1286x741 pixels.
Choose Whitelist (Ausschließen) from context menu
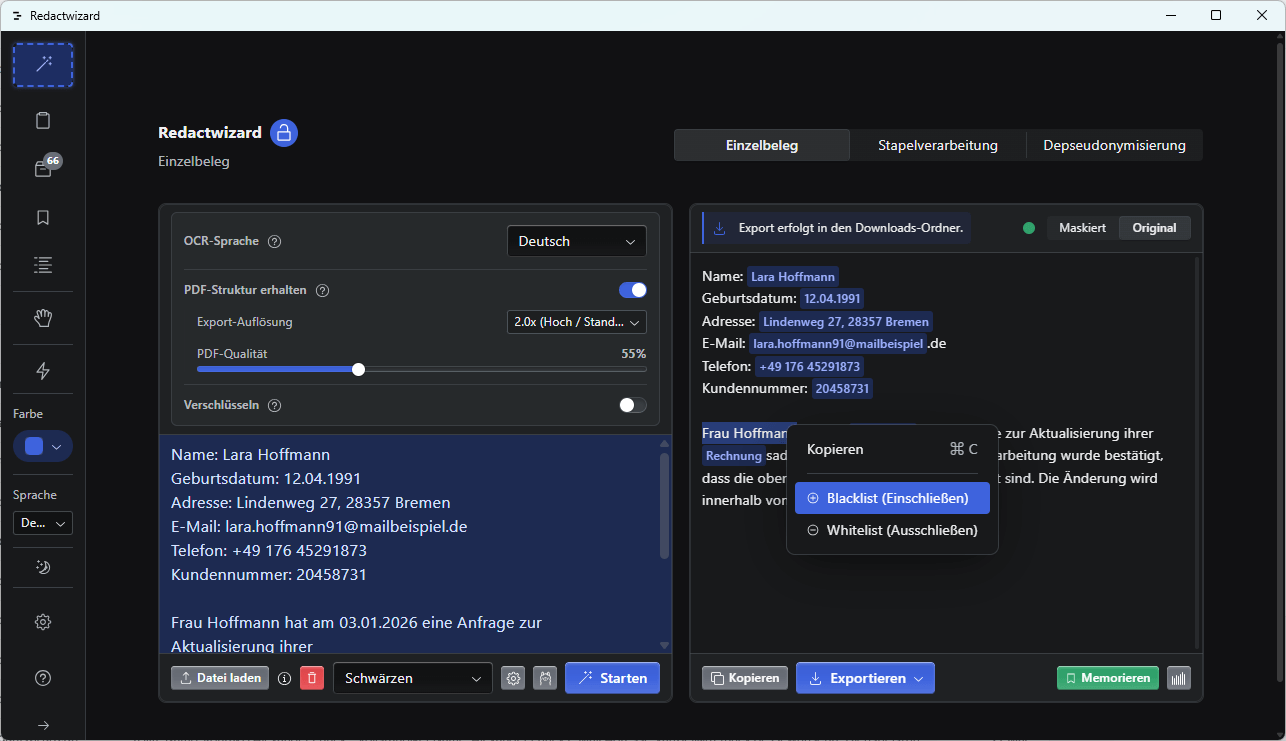[892, 530]
